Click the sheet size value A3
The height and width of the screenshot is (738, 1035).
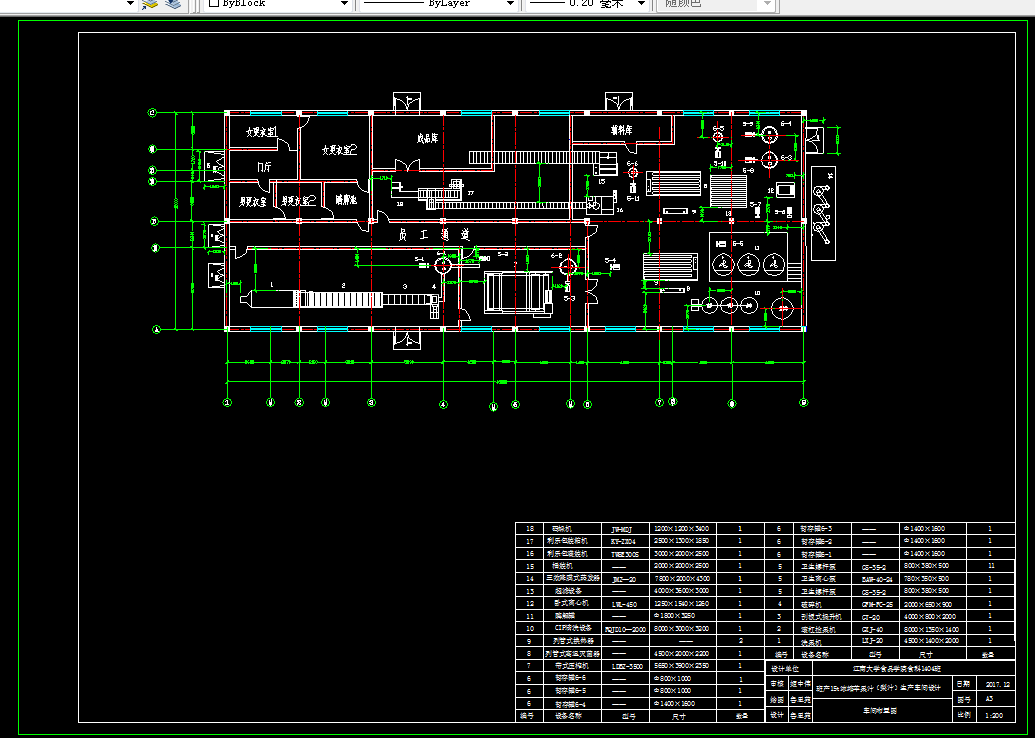989,698
